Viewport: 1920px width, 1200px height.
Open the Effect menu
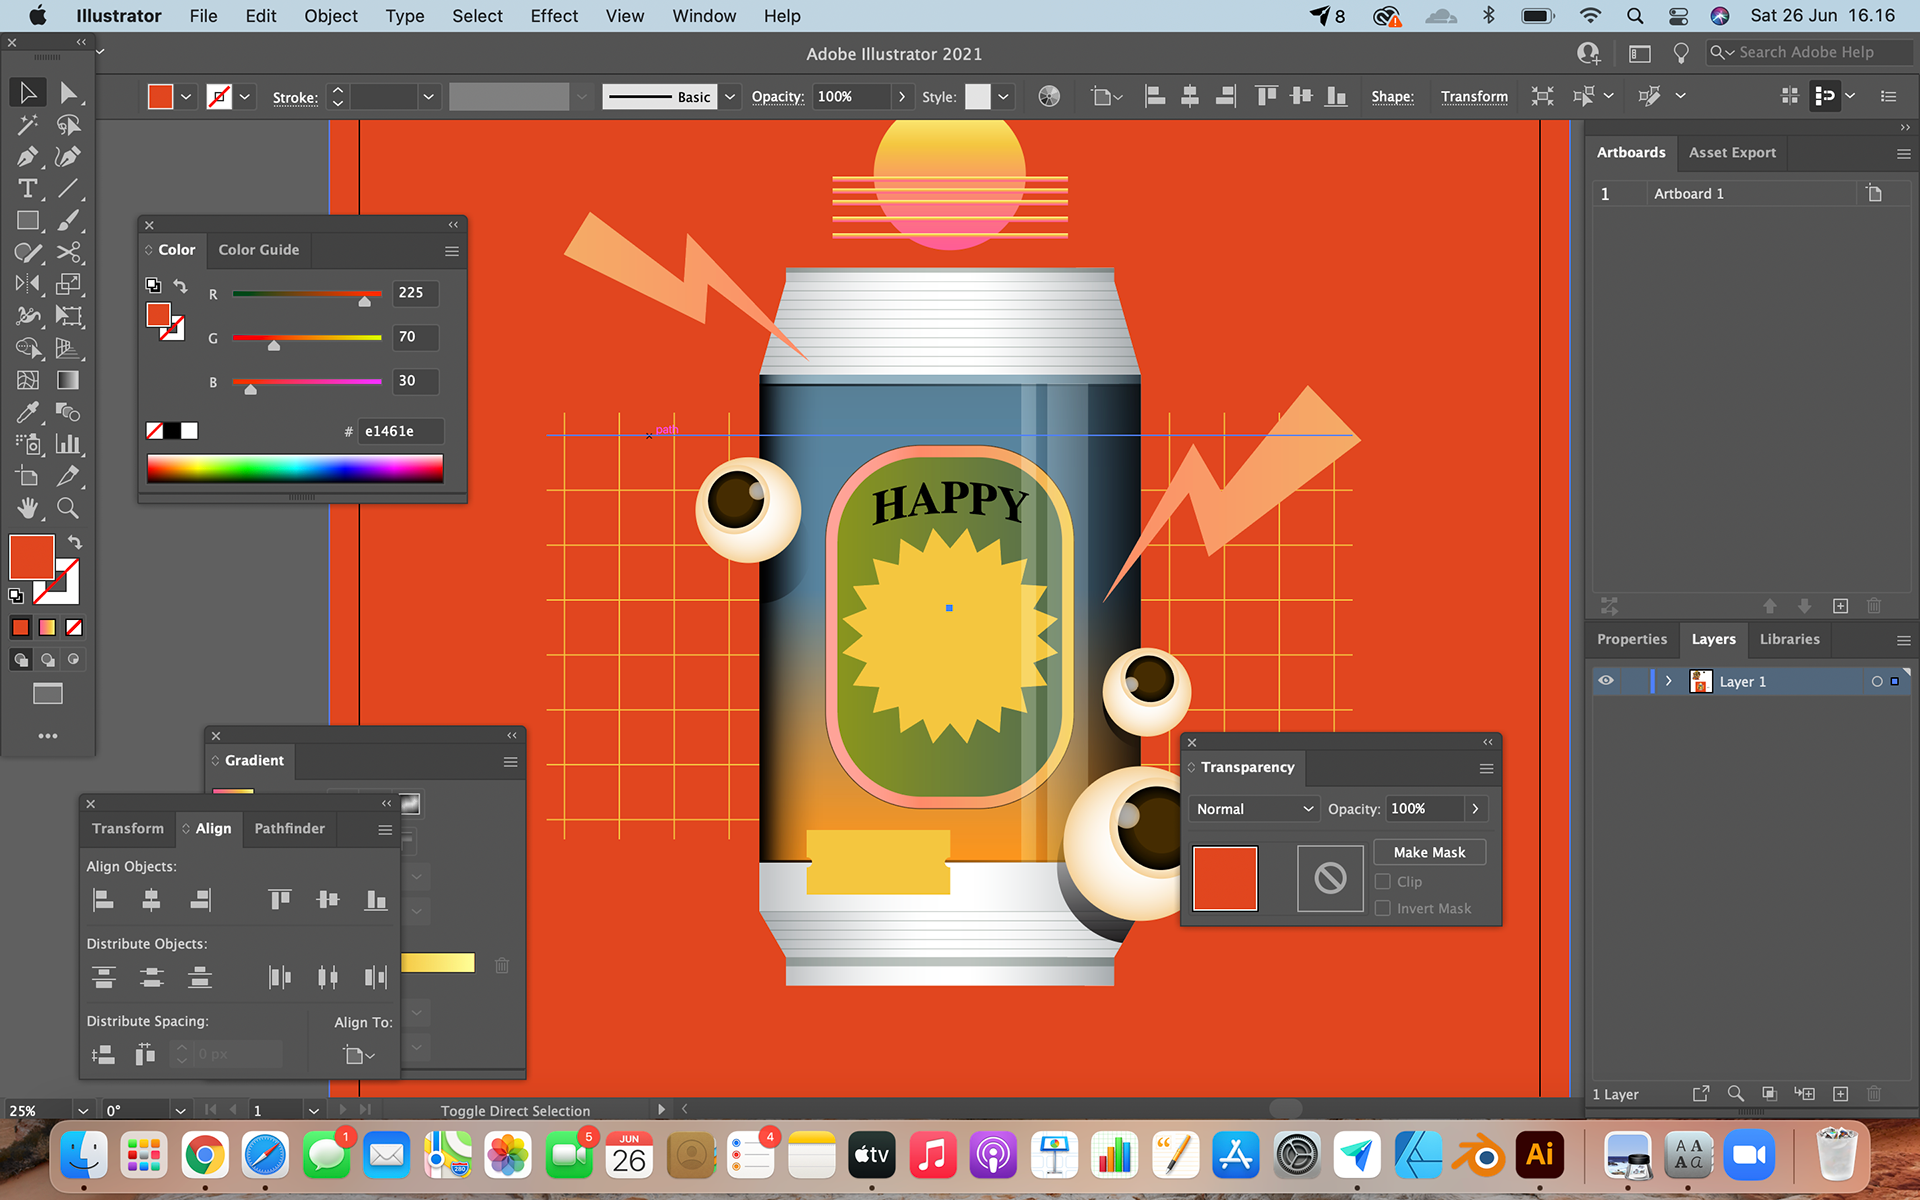coord(553,16)
